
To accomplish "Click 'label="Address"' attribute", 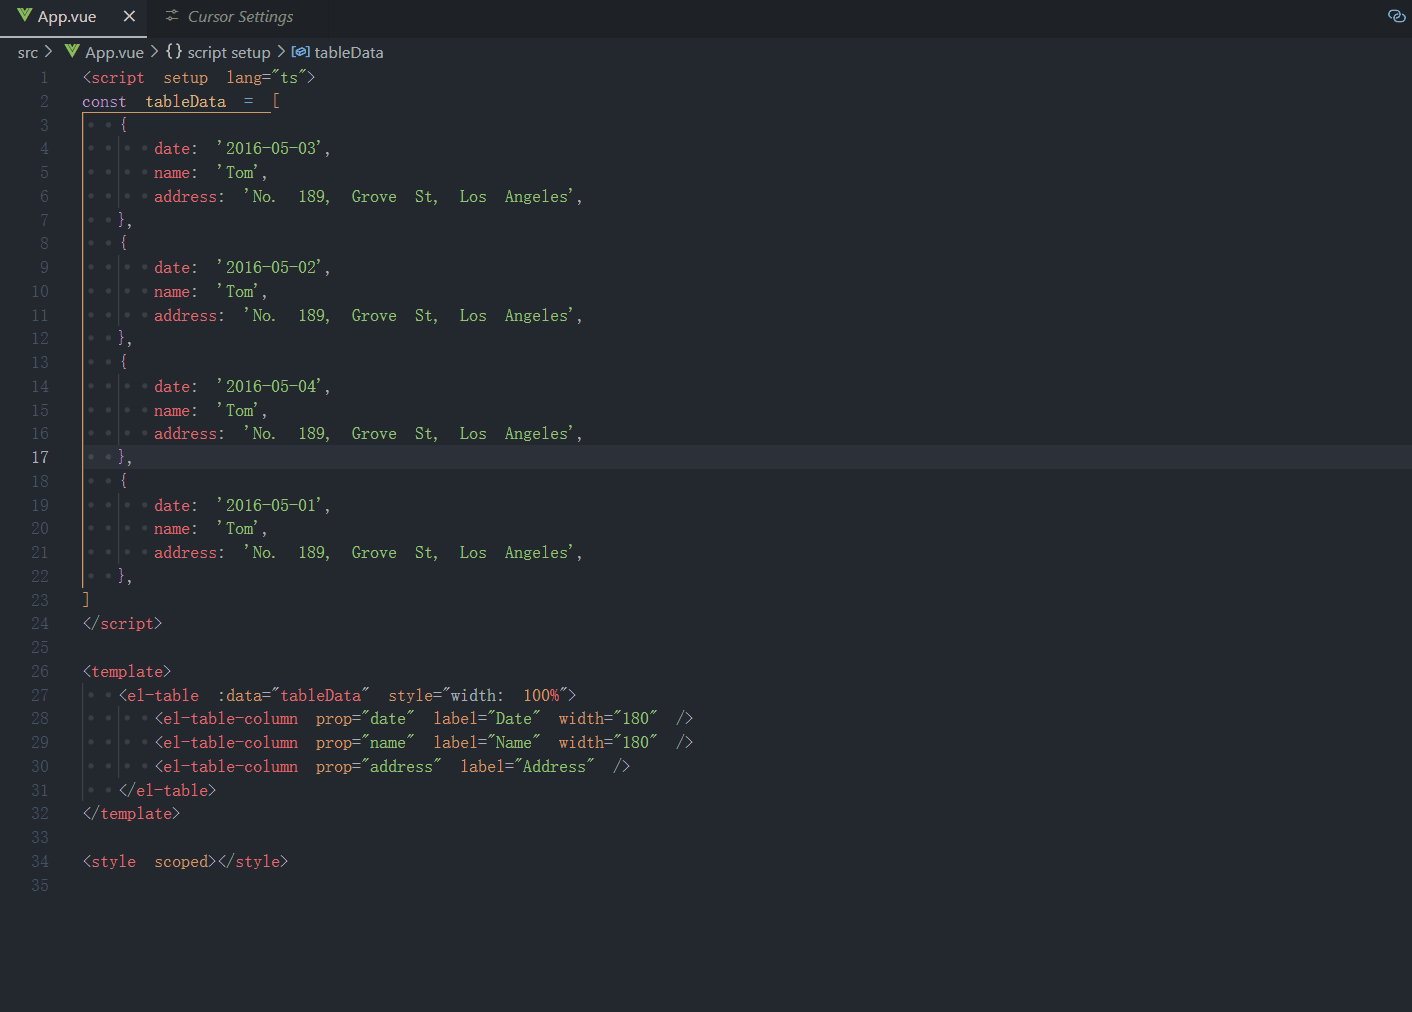I will pos(528,766).
